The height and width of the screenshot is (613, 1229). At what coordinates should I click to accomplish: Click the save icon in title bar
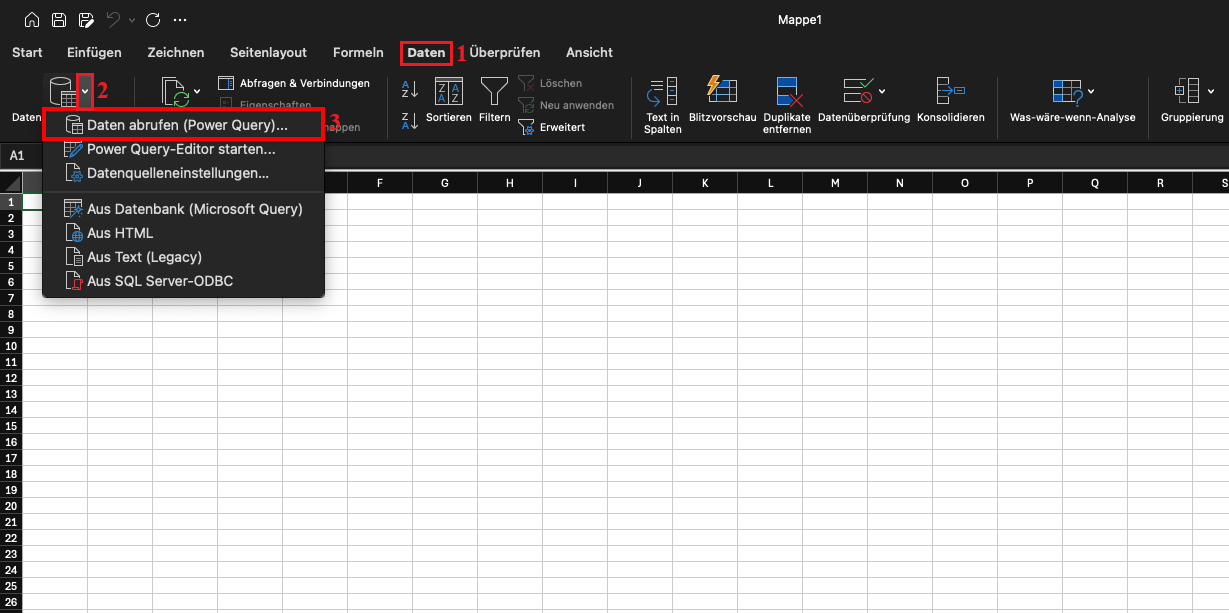tap(59, 20)
